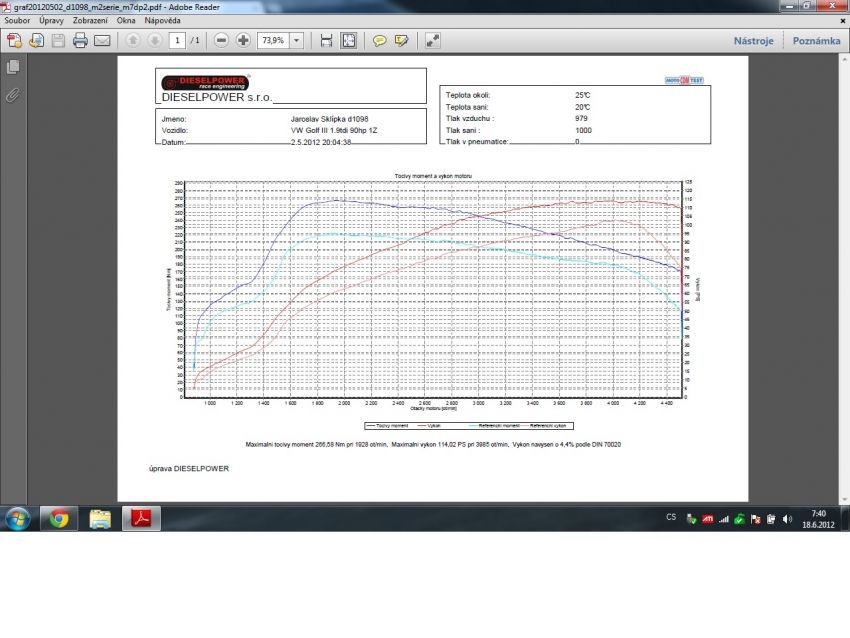Select the fit width scrolling icon
850x638 pixels.
[326, 40]
